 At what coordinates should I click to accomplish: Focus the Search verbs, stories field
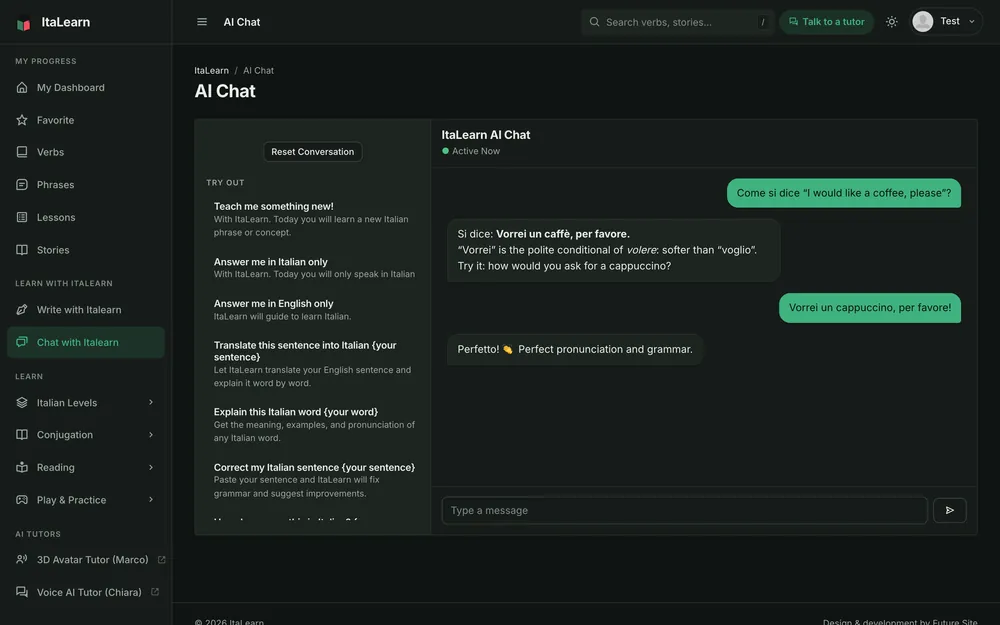click(678, 22)
